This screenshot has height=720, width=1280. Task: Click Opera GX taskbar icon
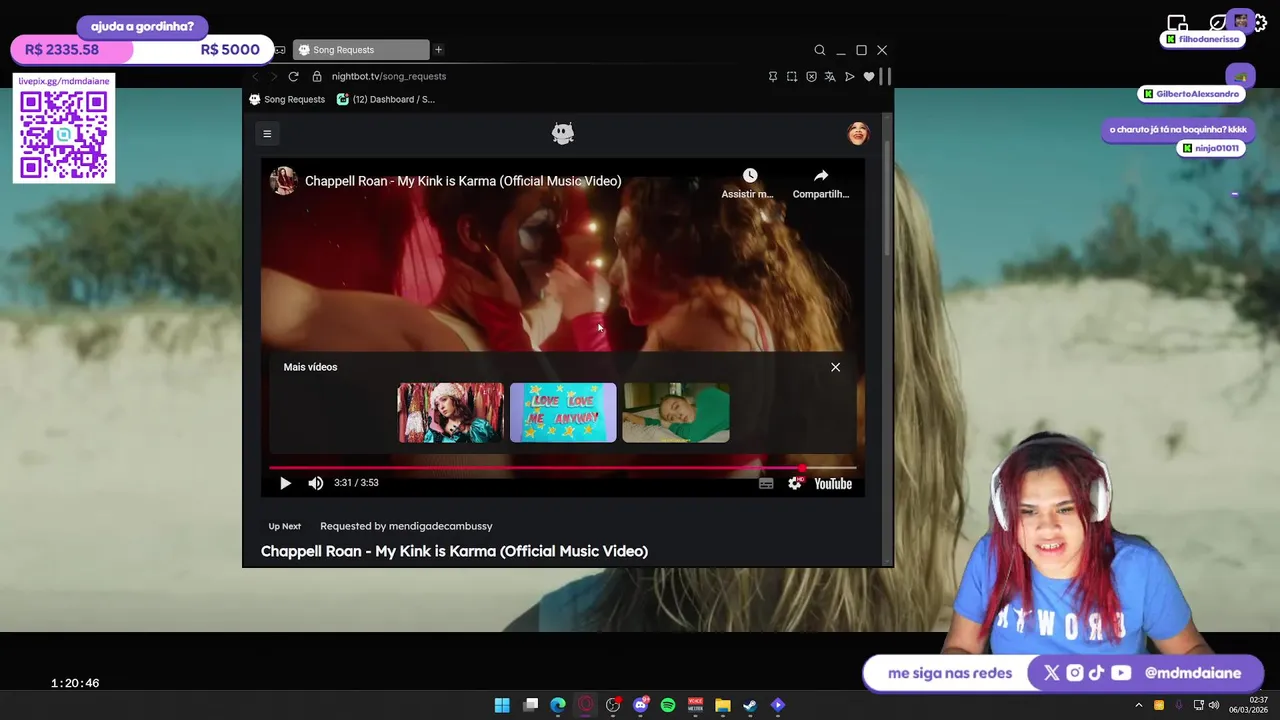[x=586, y=705]
